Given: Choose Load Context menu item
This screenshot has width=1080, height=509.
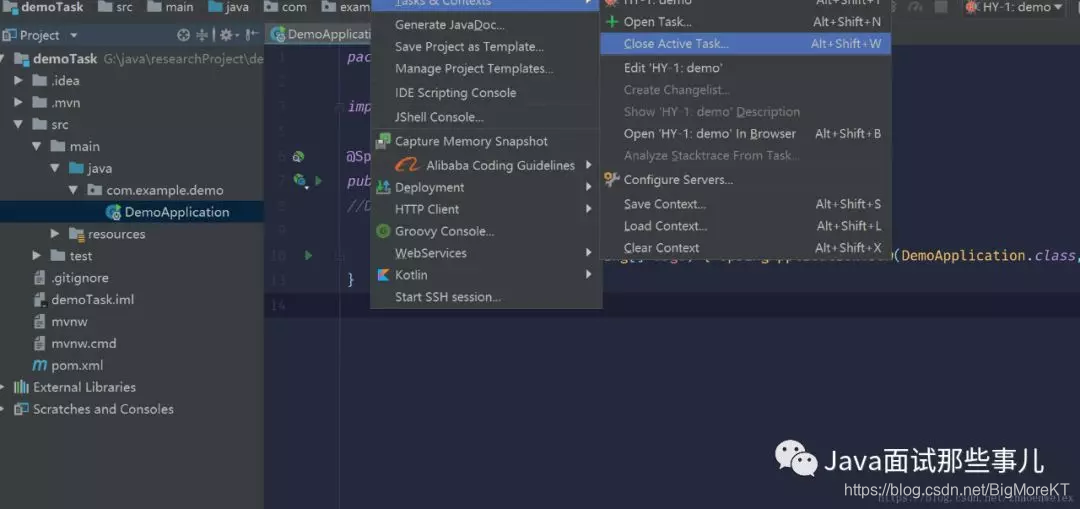Looking at the screenshot, I should point(746,226).
